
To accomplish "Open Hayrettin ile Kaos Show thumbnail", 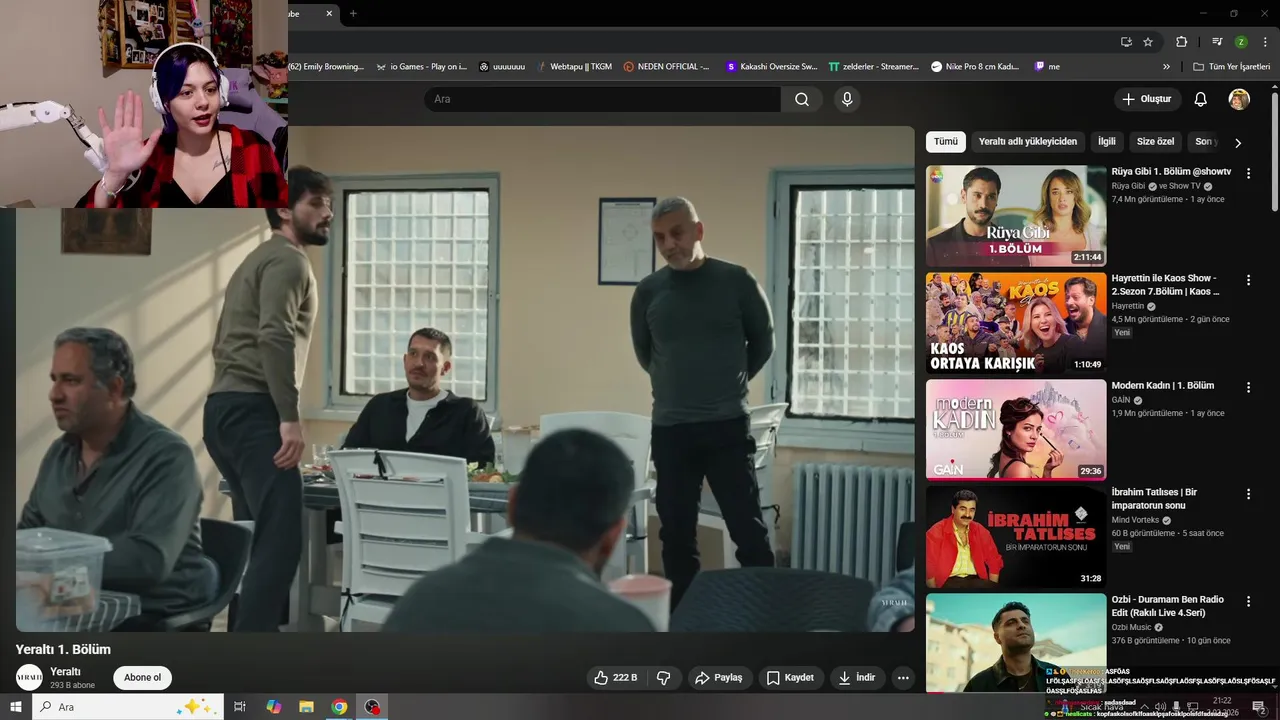I will click(x=1016, y=323).
